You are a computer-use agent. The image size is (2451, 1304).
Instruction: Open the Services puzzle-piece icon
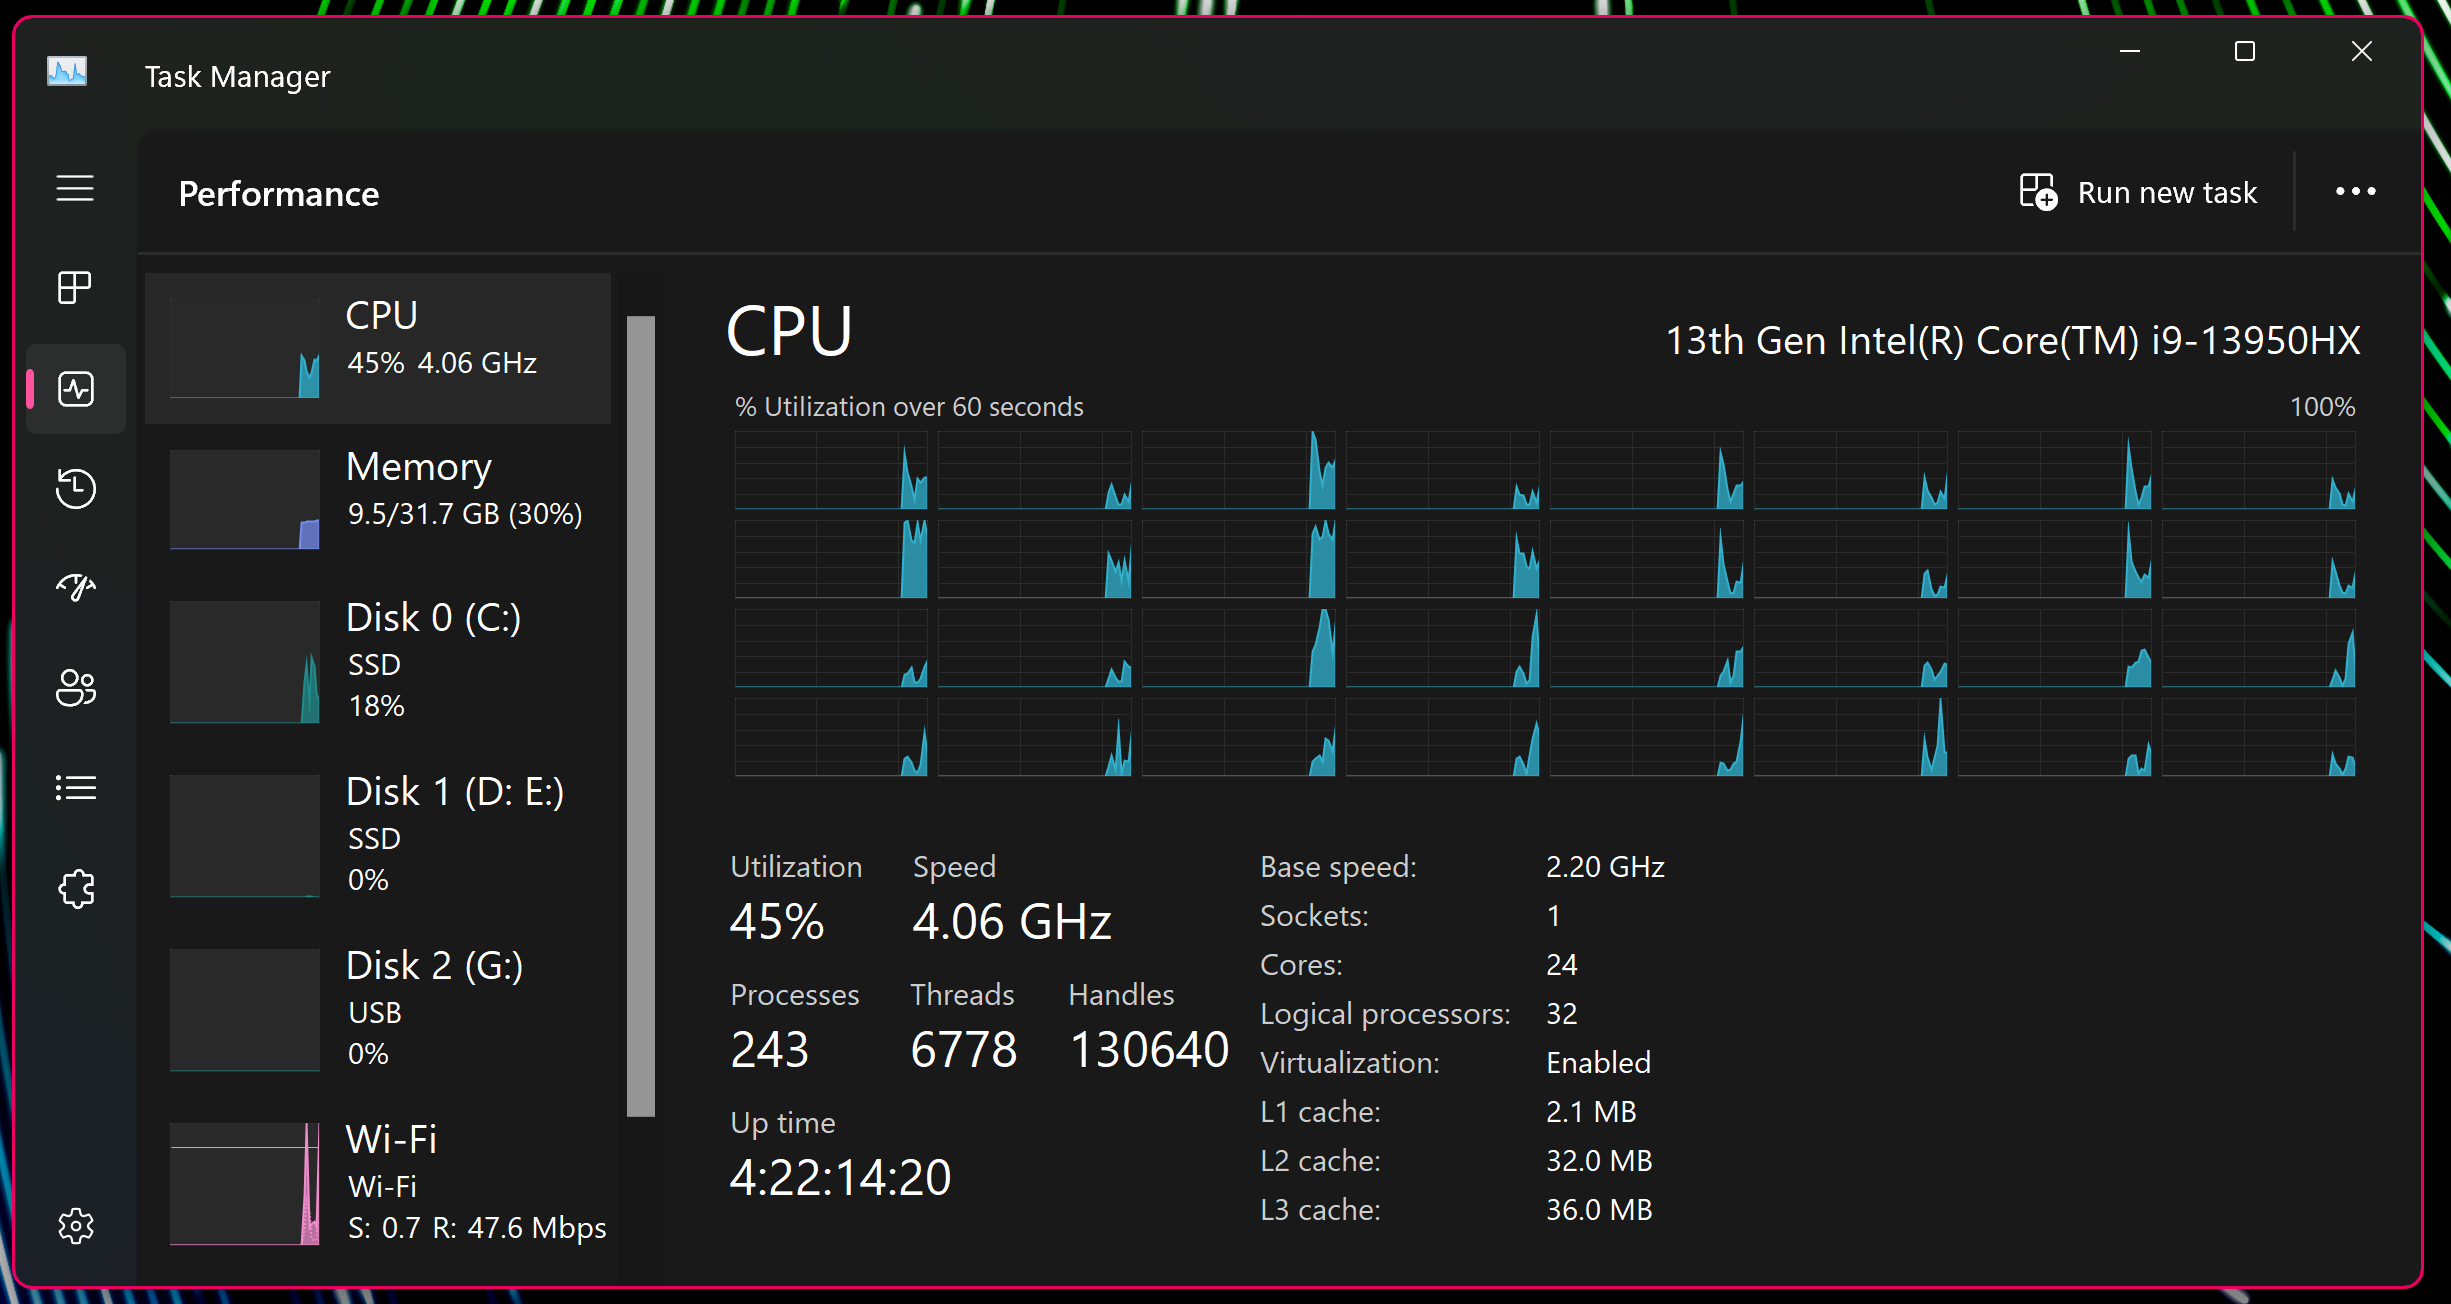pyautogui.click(x=75, y=888)
